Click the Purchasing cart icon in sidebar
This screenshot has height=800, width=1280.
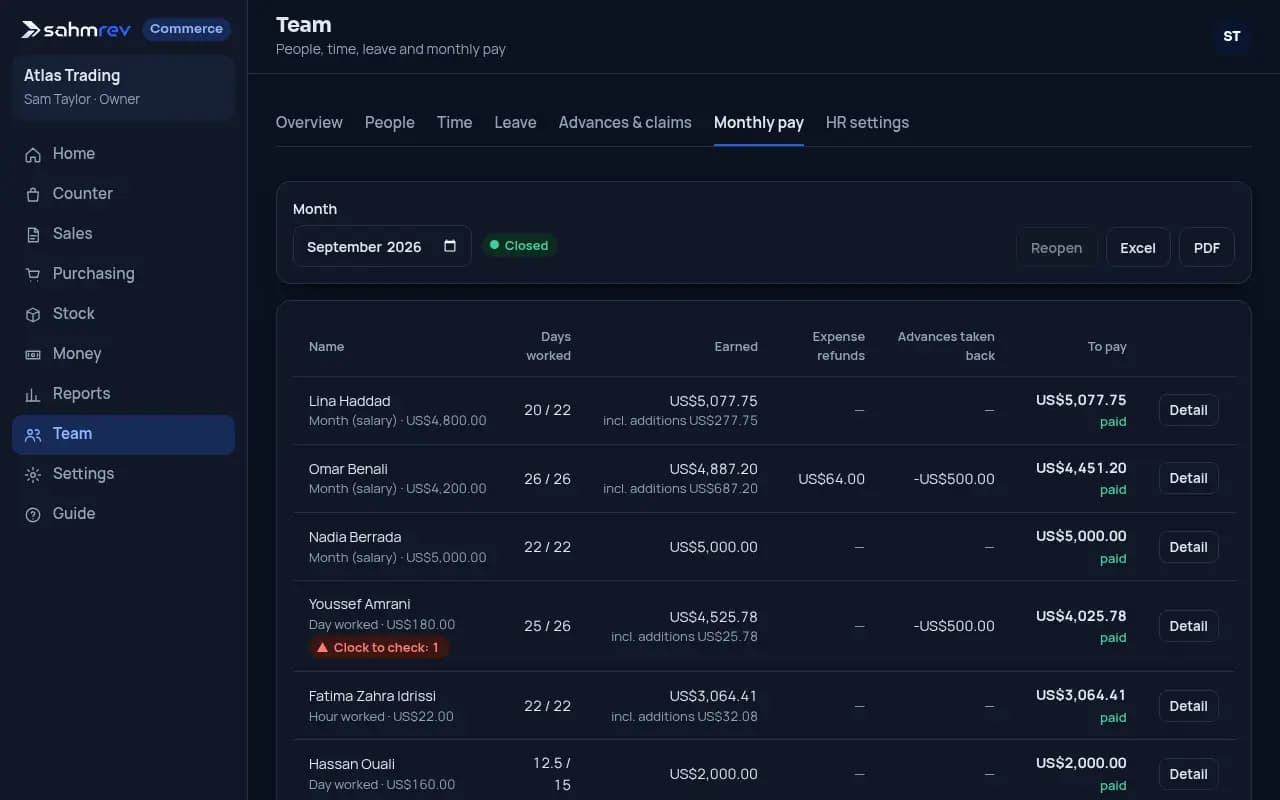click(x=33, y=274)
